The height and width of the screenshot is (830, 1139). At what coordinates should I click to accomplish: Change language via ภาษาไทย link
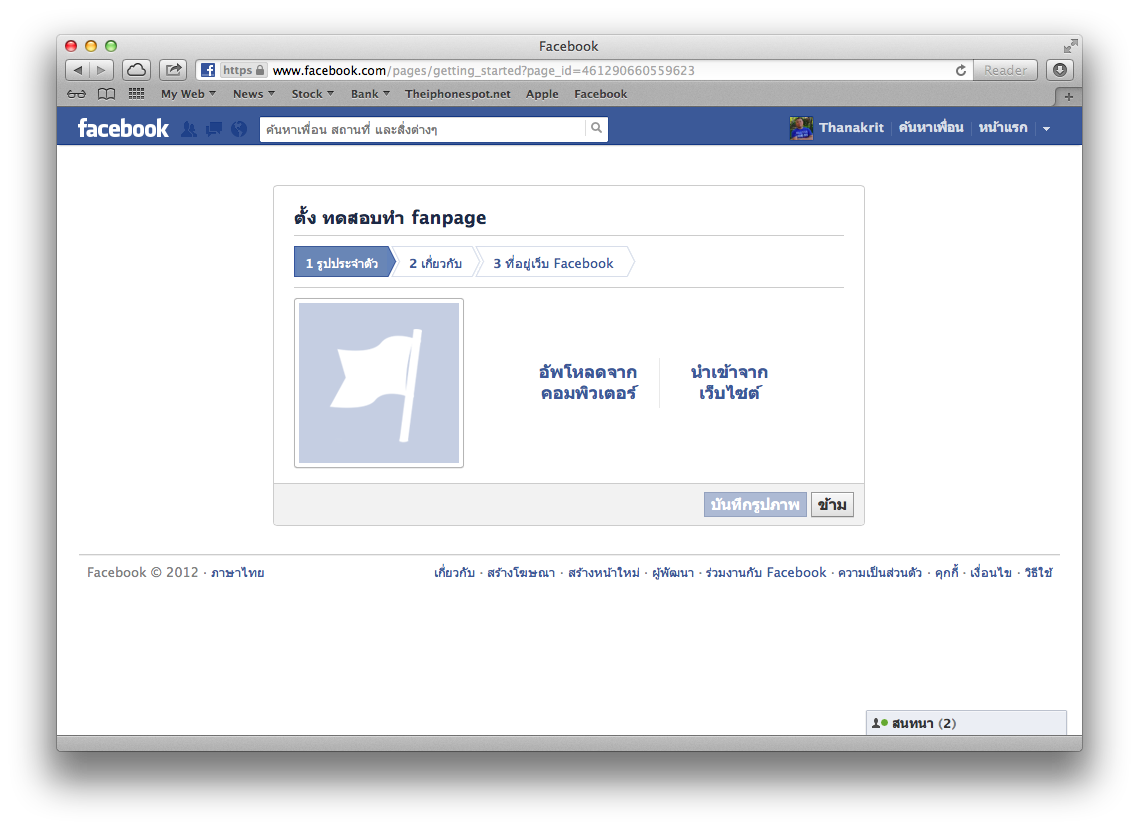pos(238,573)
